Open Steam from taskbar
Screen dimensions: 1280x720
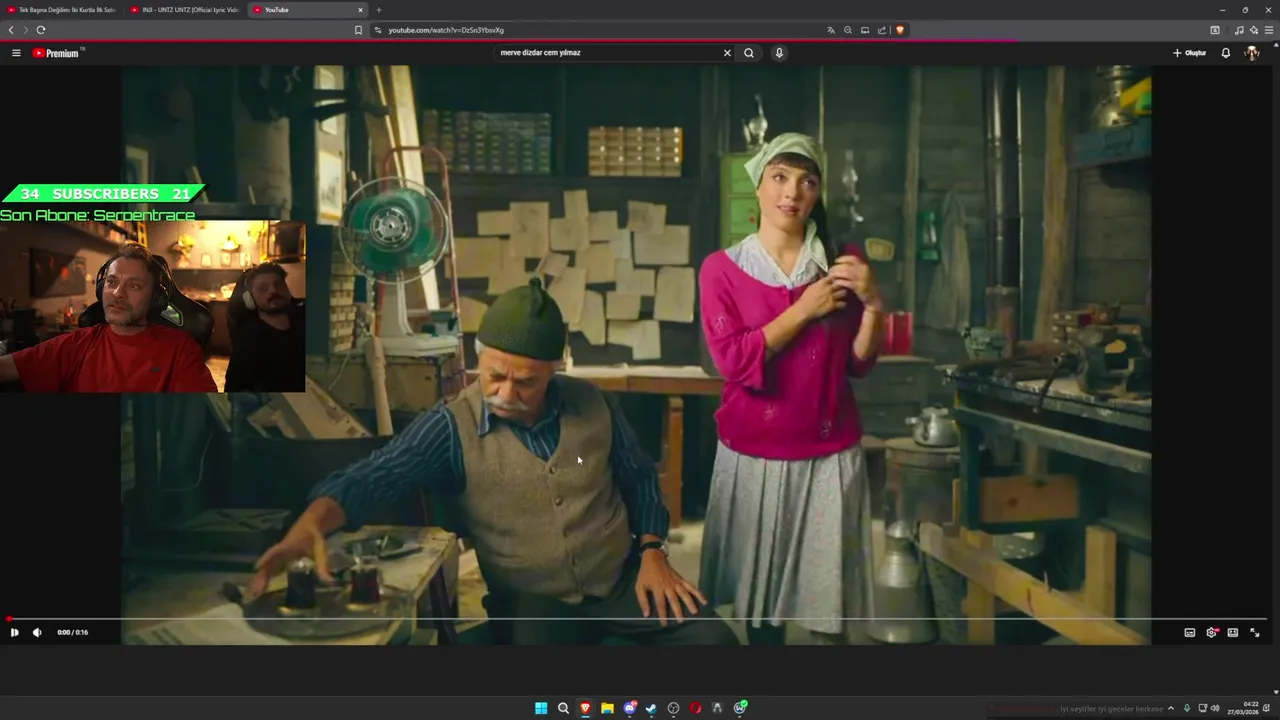651,708
